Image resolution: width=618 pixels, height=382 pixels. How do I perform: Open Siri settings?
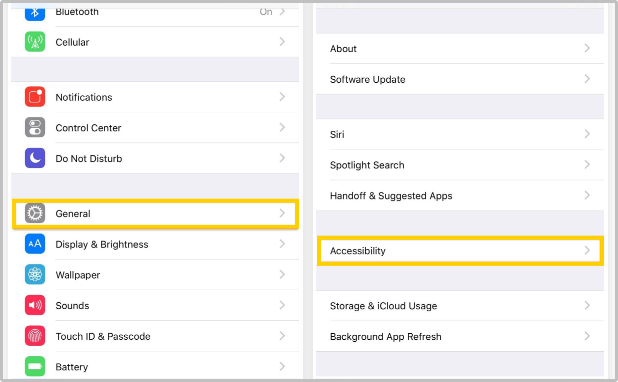tap(460, 134)
